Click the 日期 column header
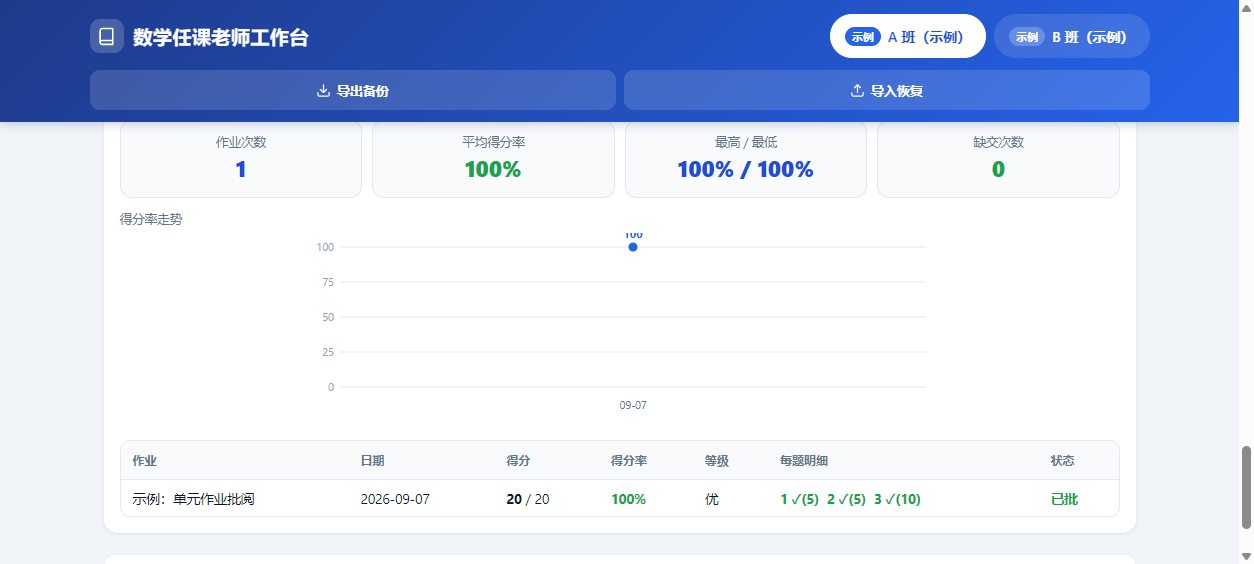Image resolution: width=1254 pixels, height=564 pixels. 372,461
